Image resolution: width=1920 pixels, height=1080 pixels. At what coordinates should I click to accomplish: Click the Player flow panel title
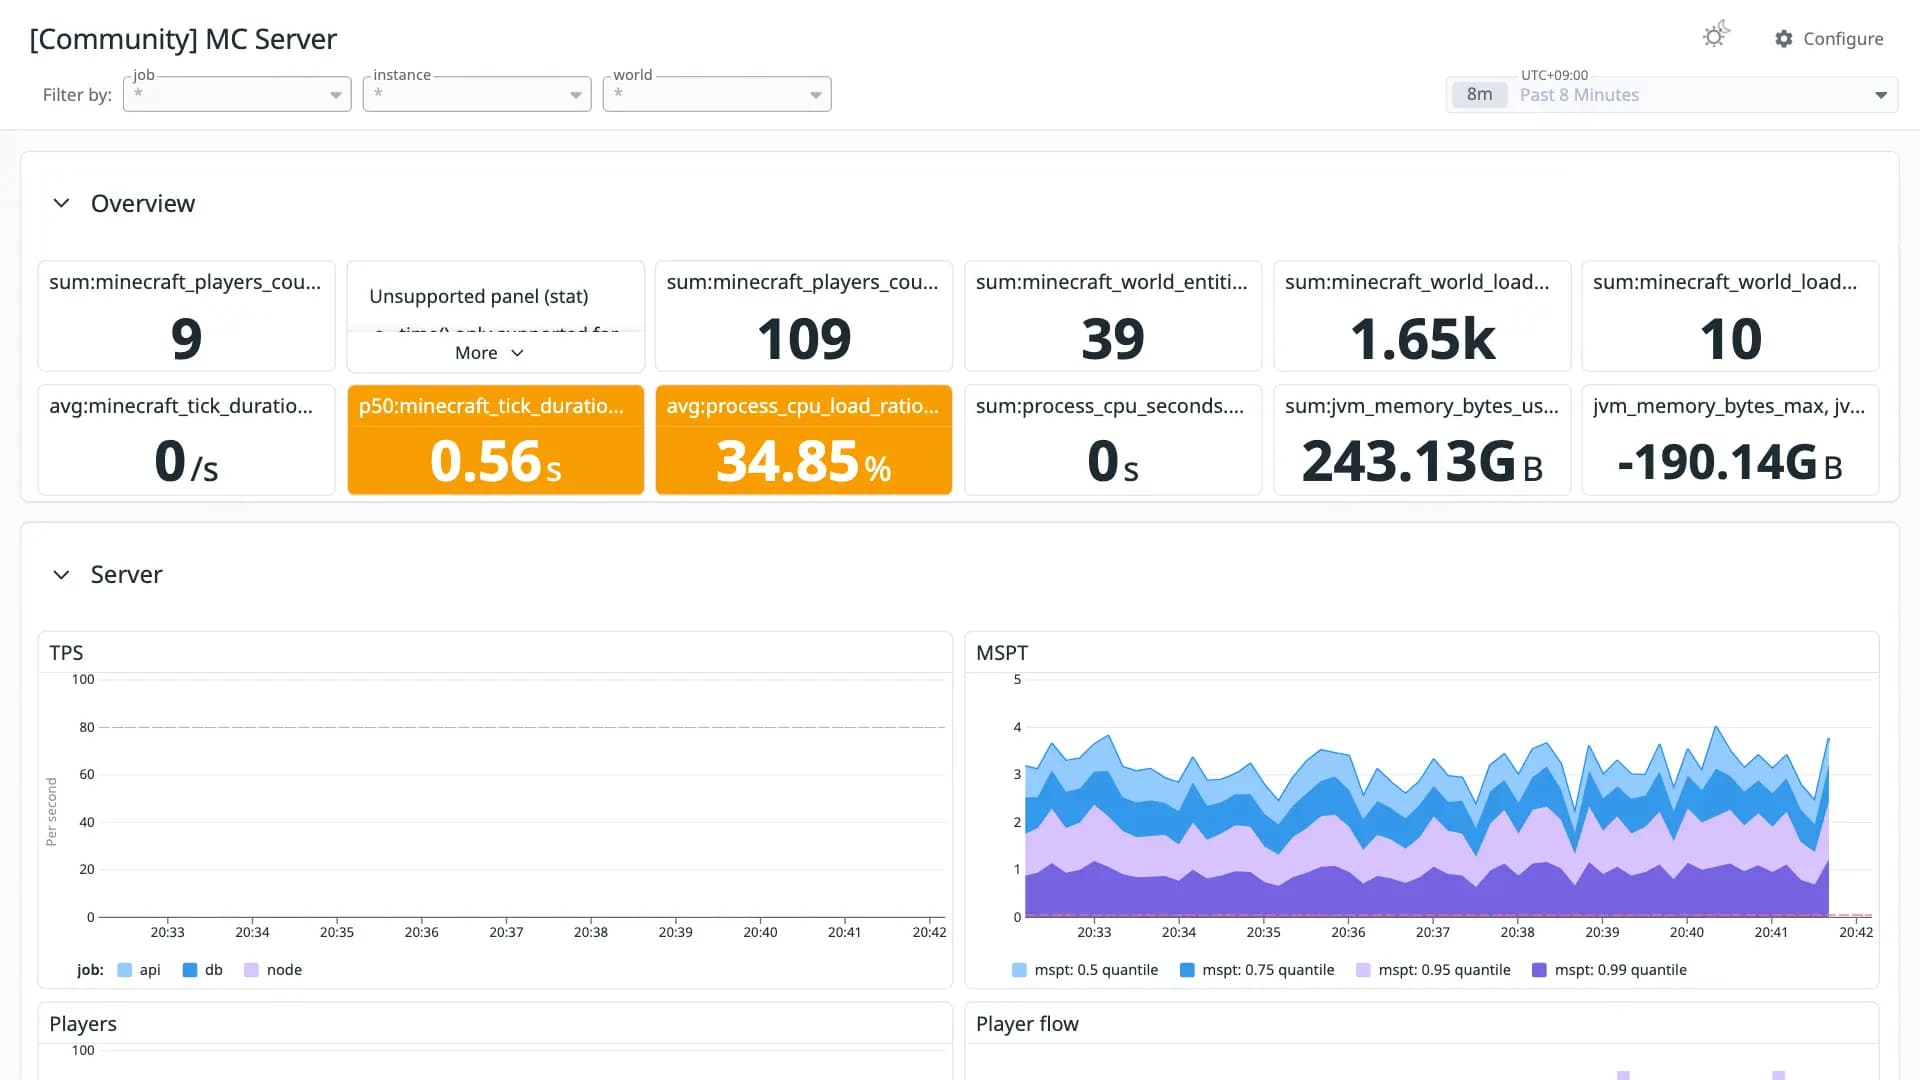click(x=1027, y=1024)
